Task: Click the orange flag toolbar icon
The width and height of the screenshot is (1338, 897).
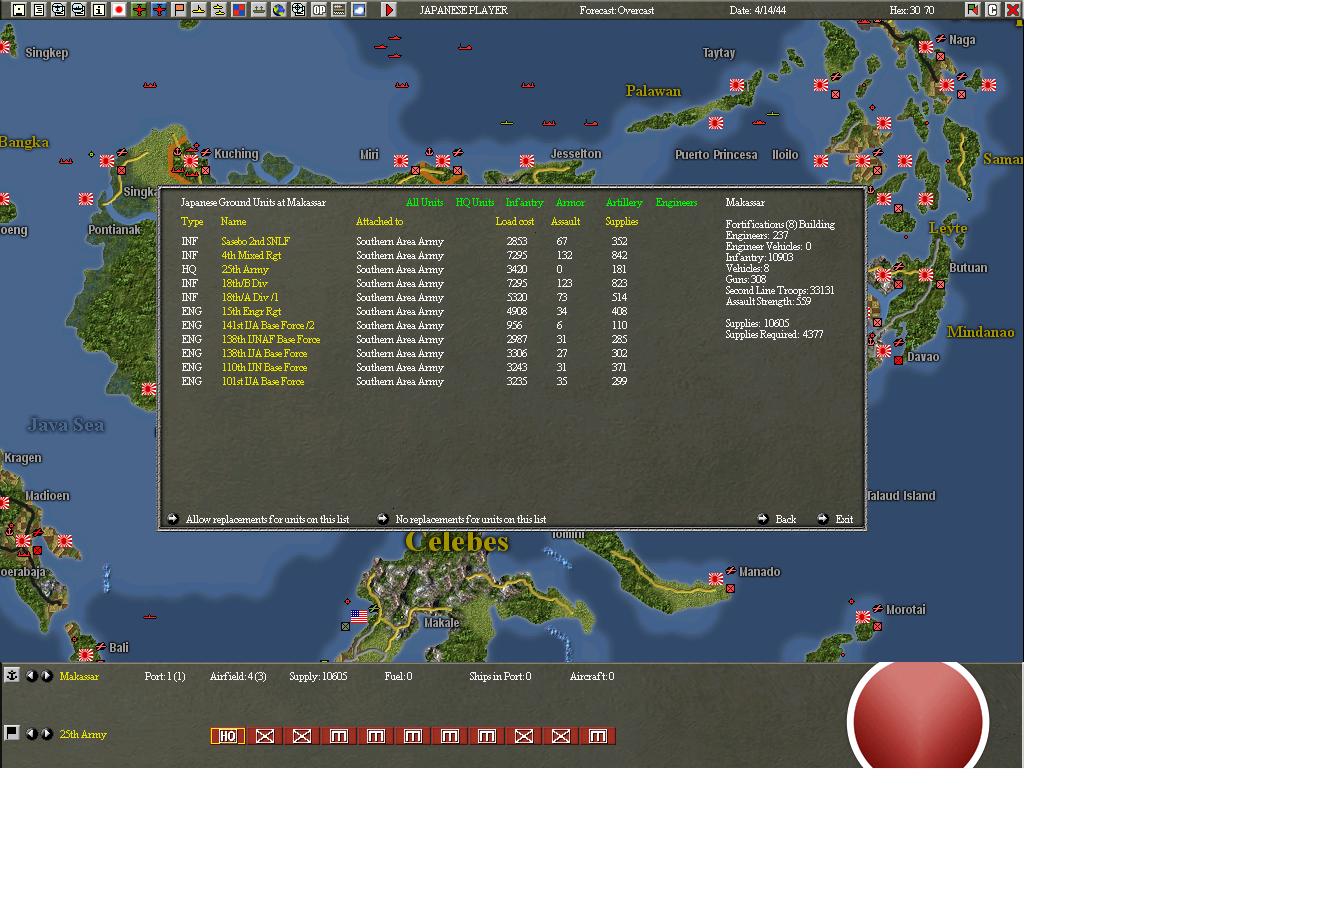Action: pyautogui.click(x=179, y=10)
